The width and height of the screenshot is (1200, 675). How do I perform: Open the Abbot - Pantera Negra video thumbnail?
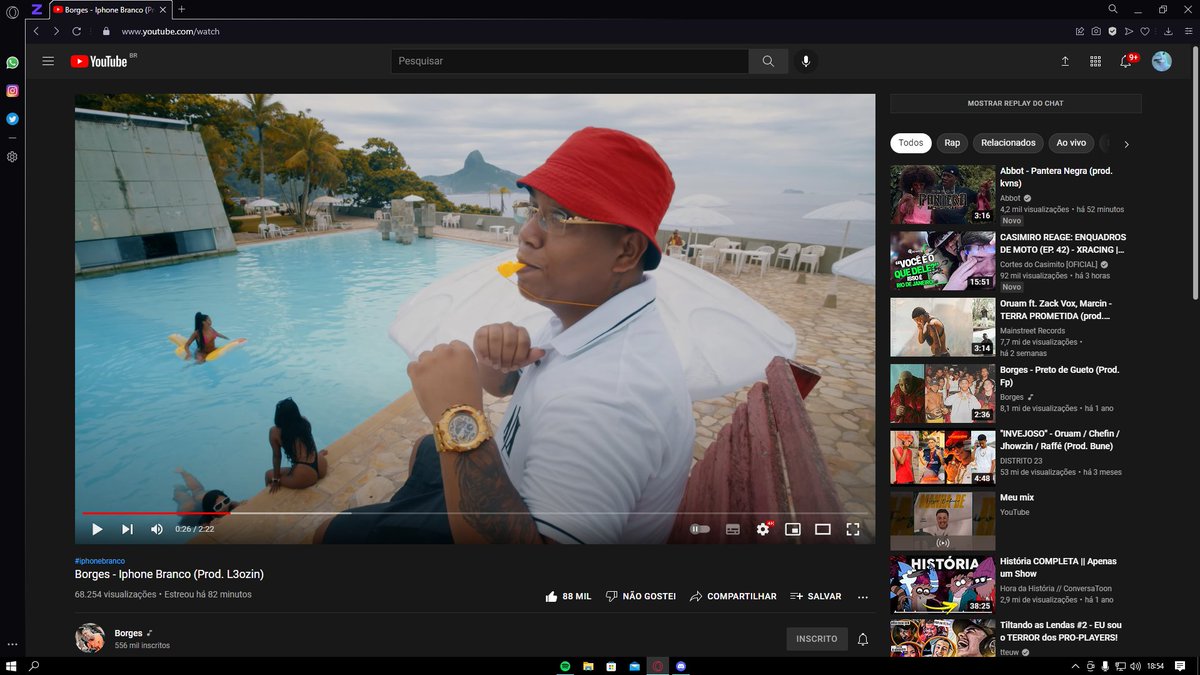coord(942,194)
